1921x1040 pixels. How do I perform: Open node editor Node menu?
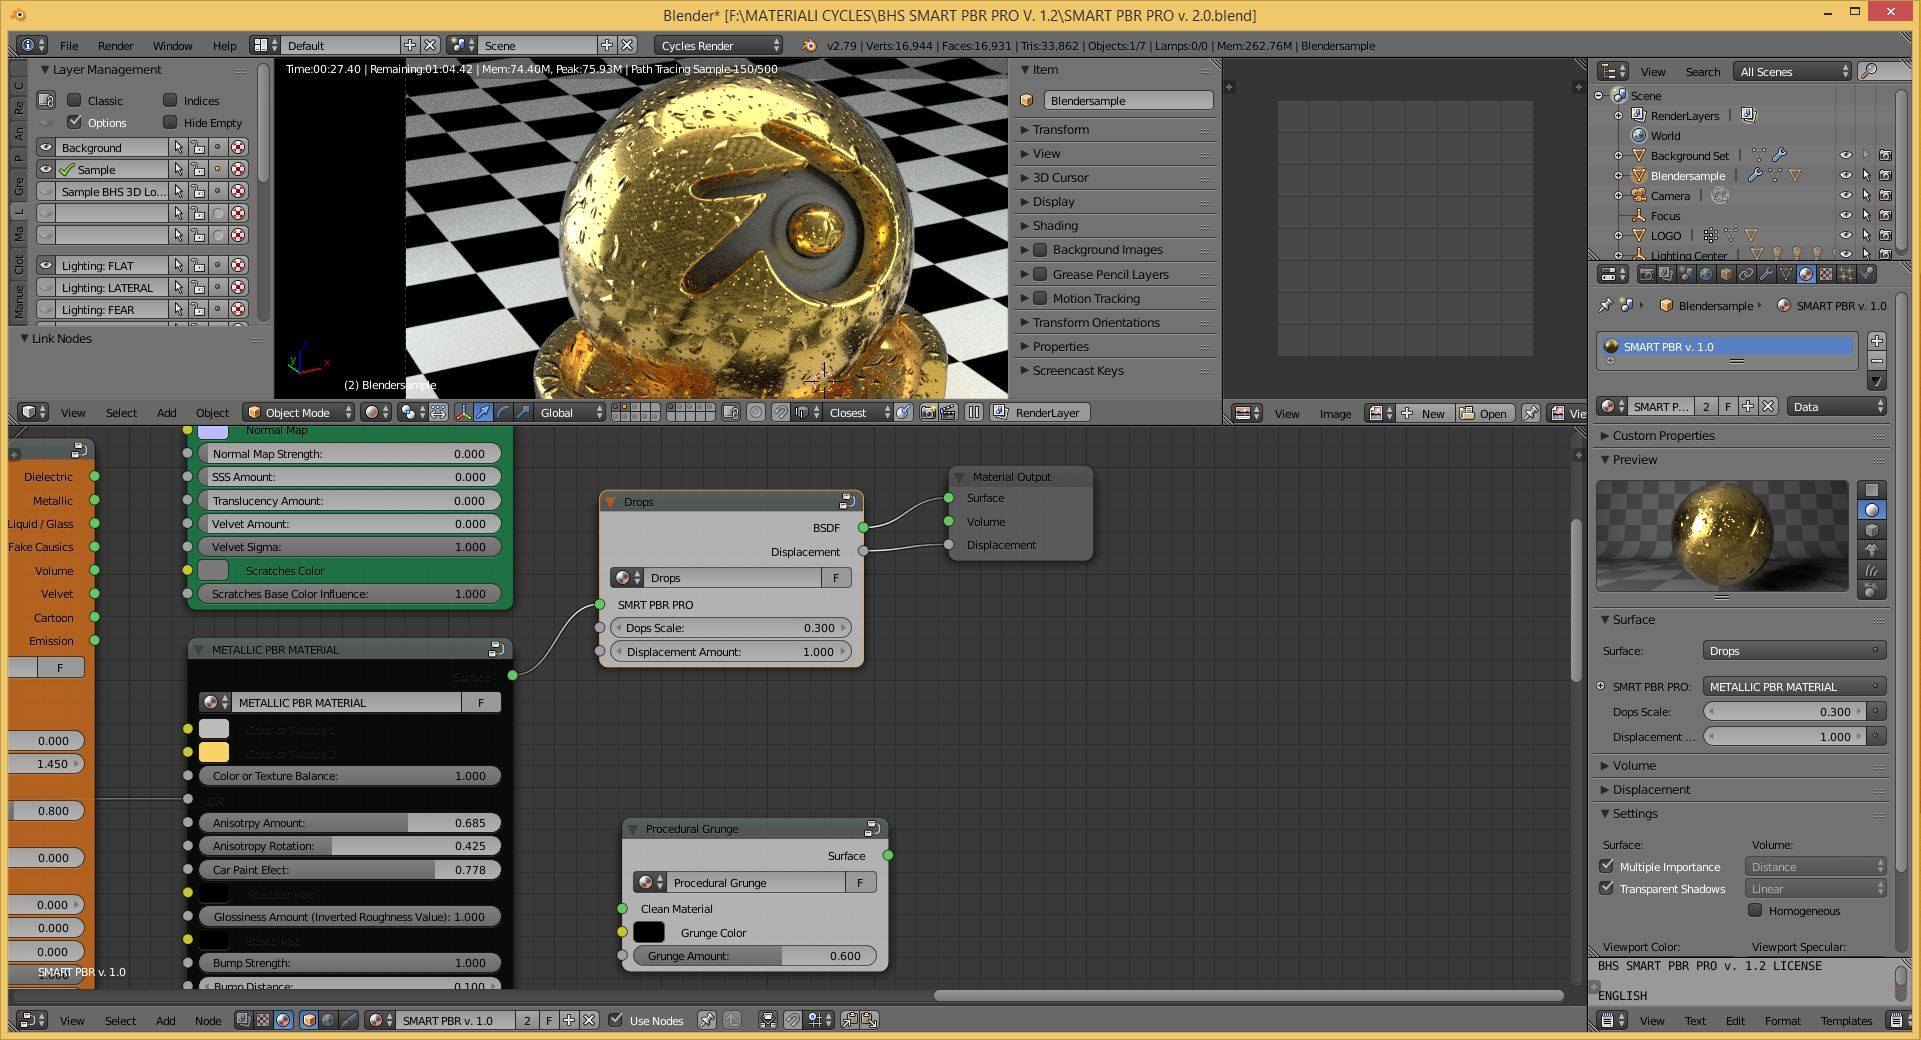(x=207, y=1021)
